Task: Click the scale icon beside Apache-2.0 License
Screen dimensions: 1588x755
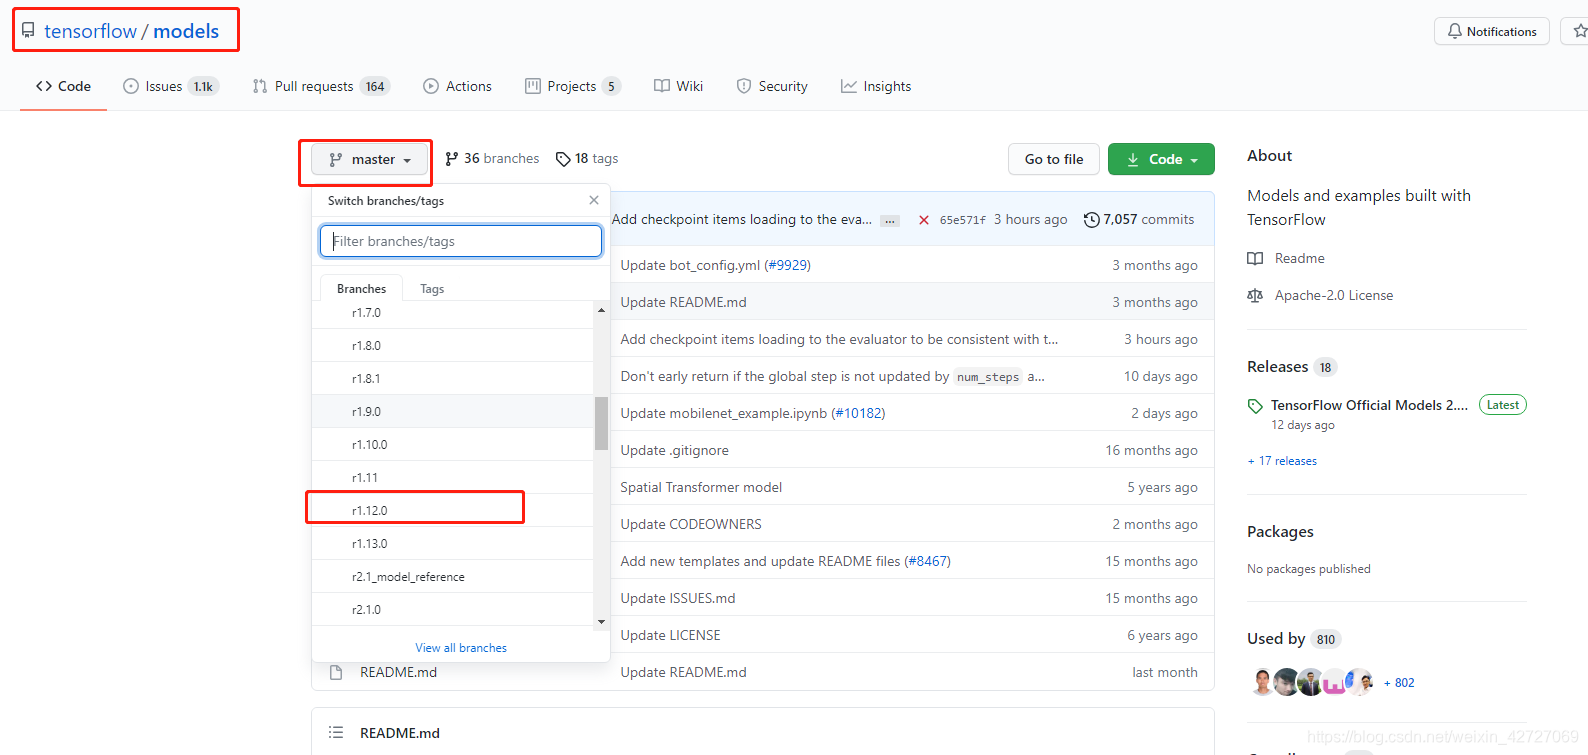Action: coord(1255,296)
